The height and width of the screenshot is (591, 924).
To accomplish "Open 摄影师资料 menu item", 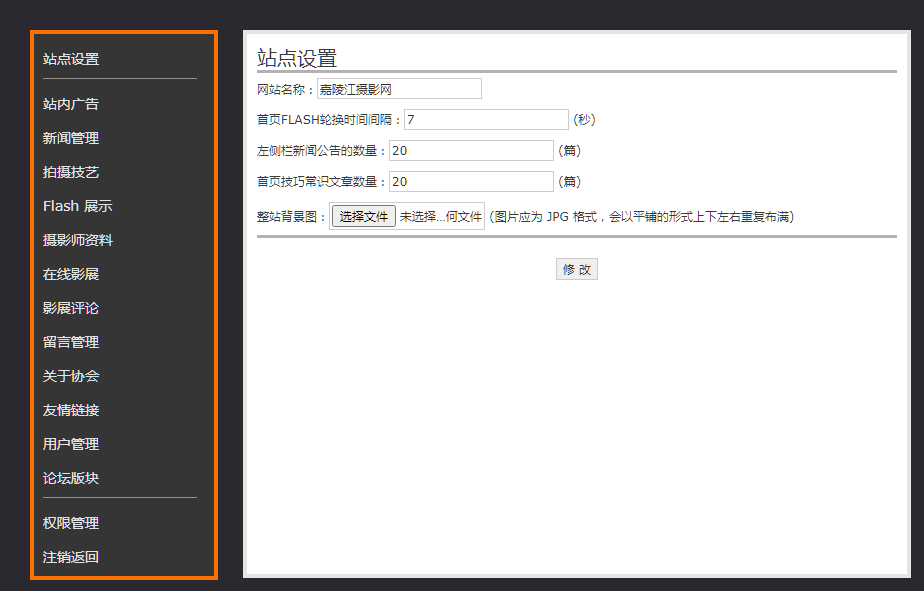I will coord(77,240).
